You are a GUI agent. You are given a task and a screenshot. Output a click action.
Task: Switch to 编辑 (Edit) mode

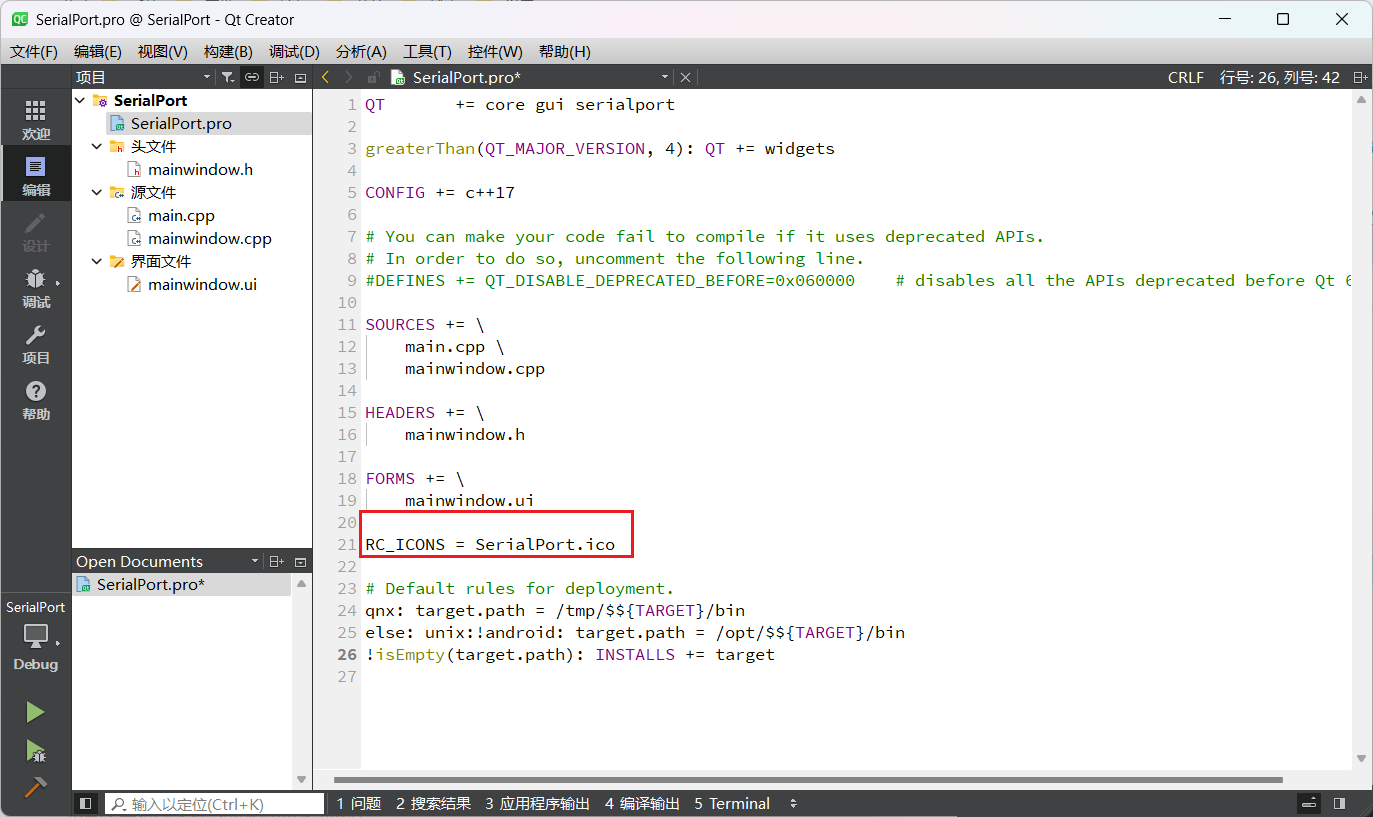pyautogui.click(x=35, y=176)
